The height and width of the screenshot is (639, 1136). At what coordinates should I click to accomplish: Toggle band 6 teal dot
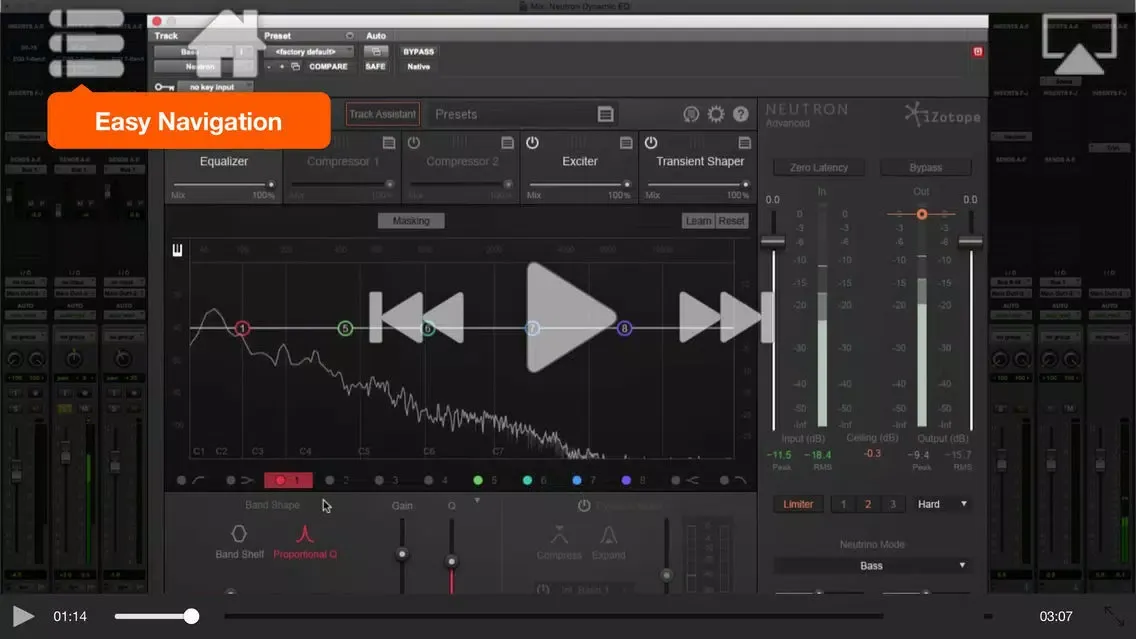coord(527,480)
